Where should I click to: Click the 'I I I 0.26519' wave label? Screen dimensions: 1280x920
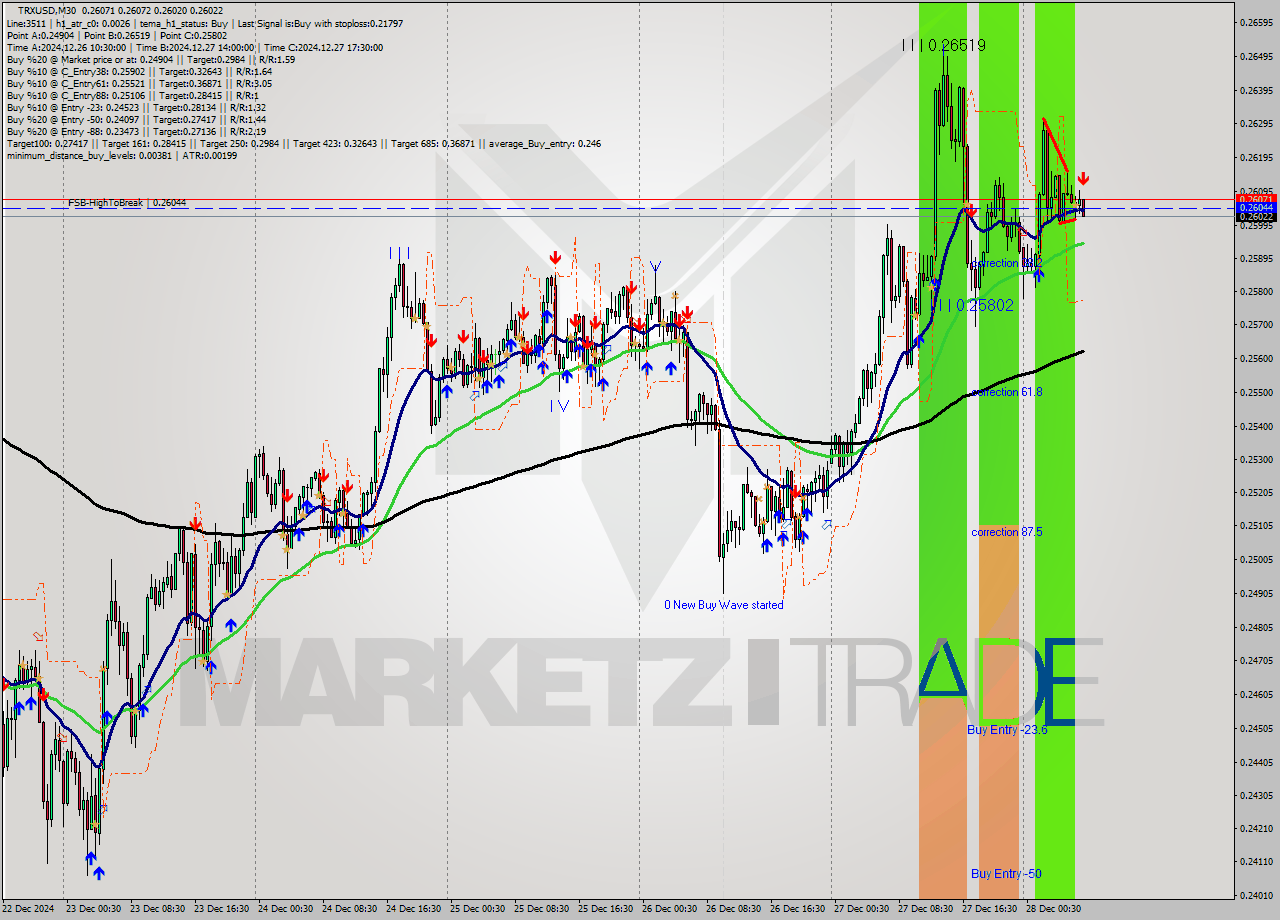(943, 45)
